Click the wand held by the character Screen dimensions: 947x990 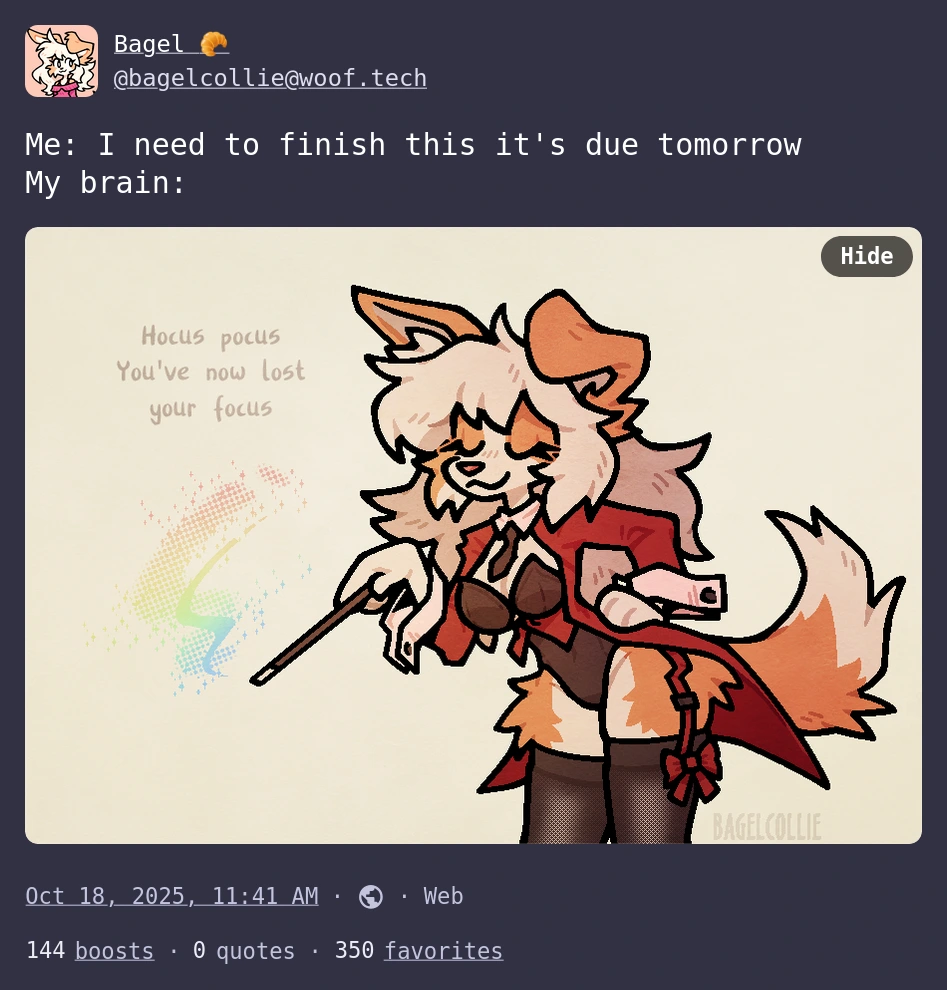tap(320, 636)
